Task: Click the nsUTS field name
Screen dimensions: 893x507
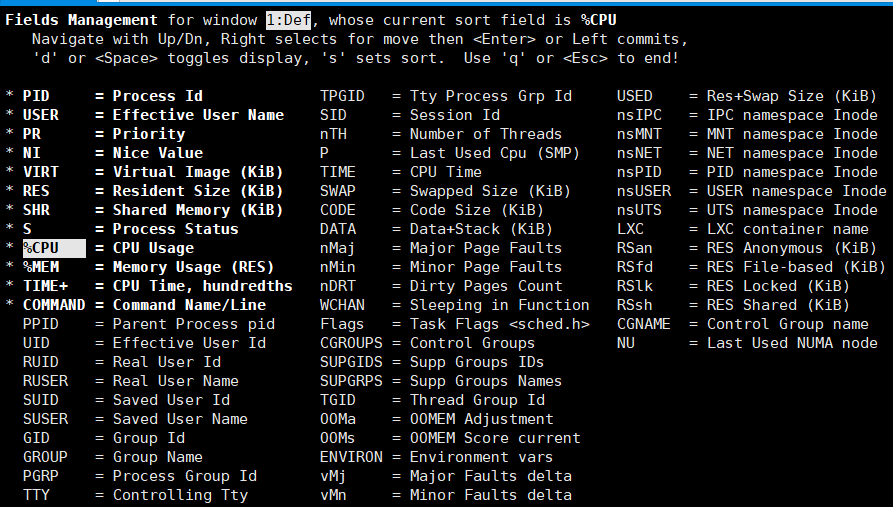Action: (x=639, y=210)
